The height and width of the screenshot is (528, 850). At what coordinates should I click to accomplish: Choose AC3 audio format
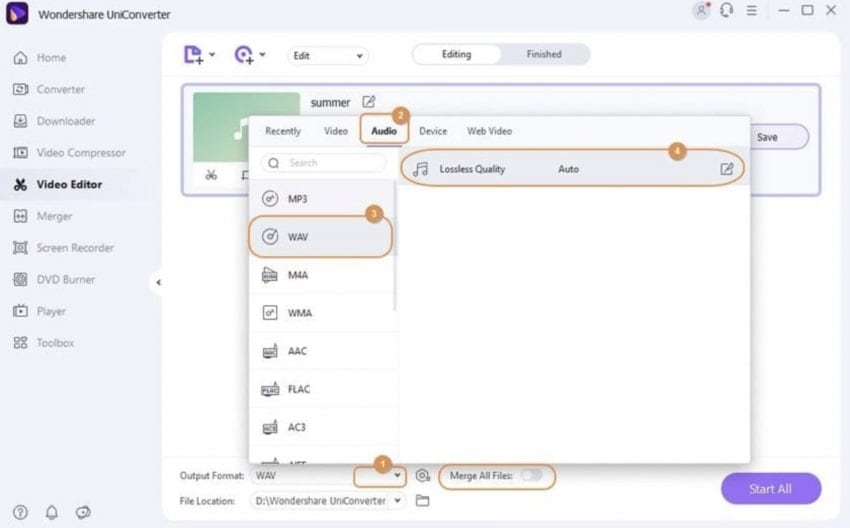[323, 427]
